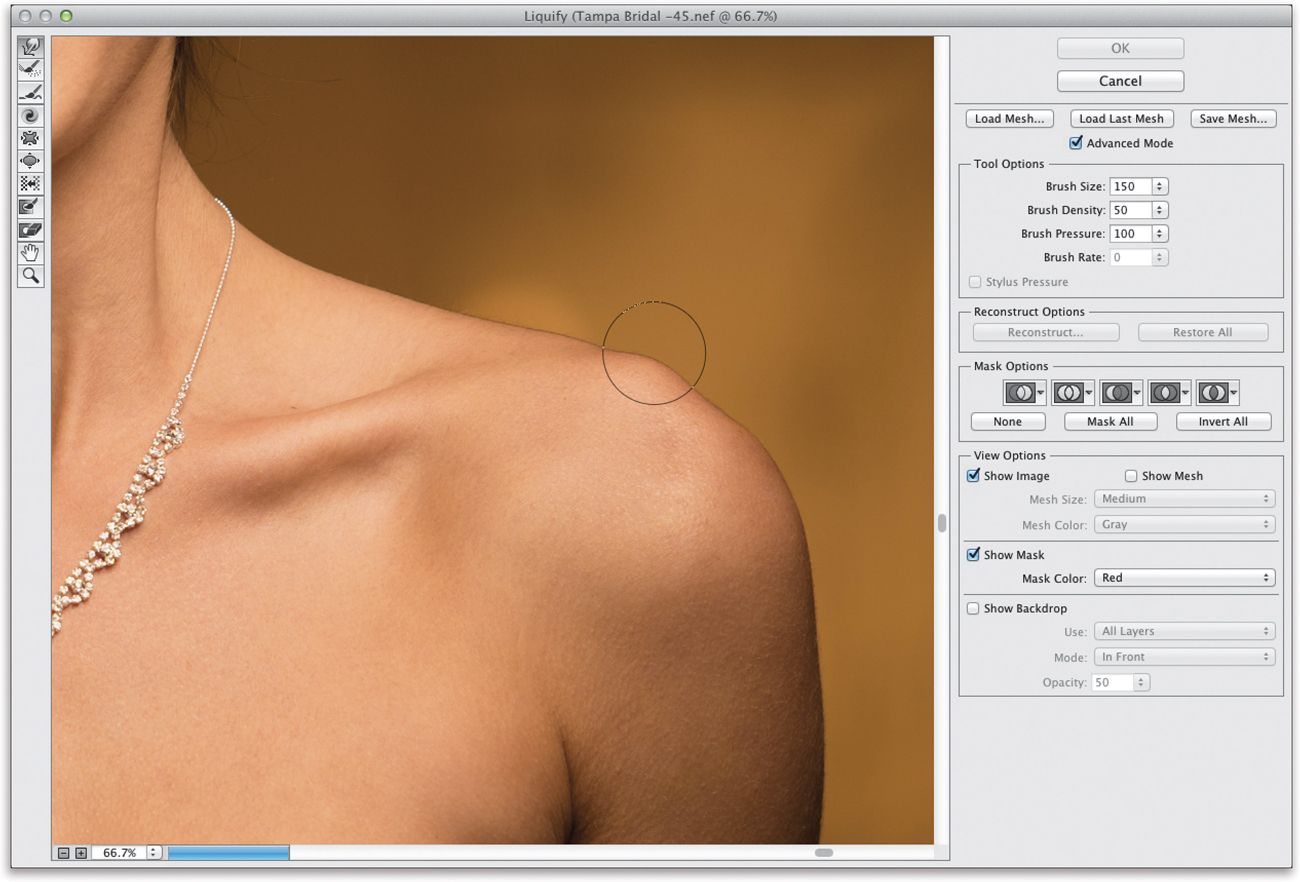Click the Invert All button
This screenshot has width=1300, height=882.
pos(1224,422)
